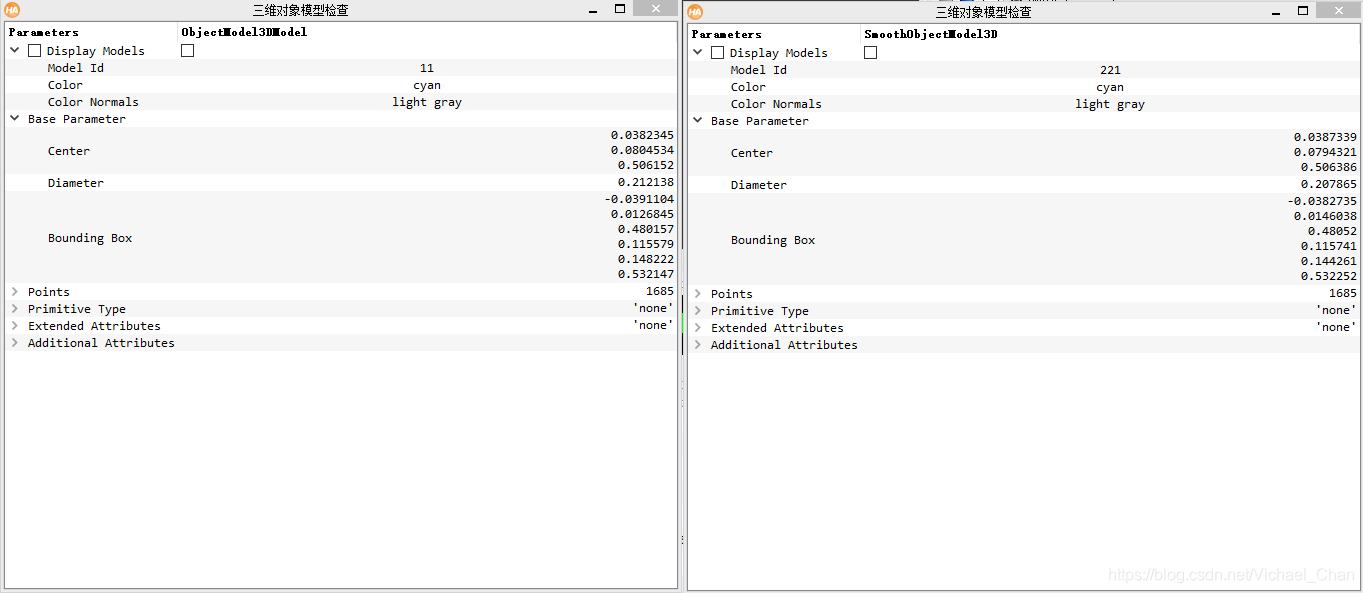Maximize the right 三维对象模型检查 window
Image resolution: width=1363 pixels, height=593 pixels.
[x=1303, y=11]
